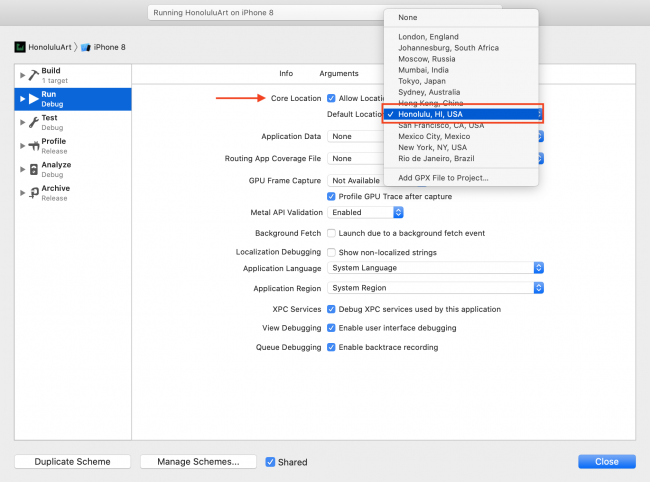Choose Moscow, Russia location
The image size is (650, 482).
(x=461, y=59)
